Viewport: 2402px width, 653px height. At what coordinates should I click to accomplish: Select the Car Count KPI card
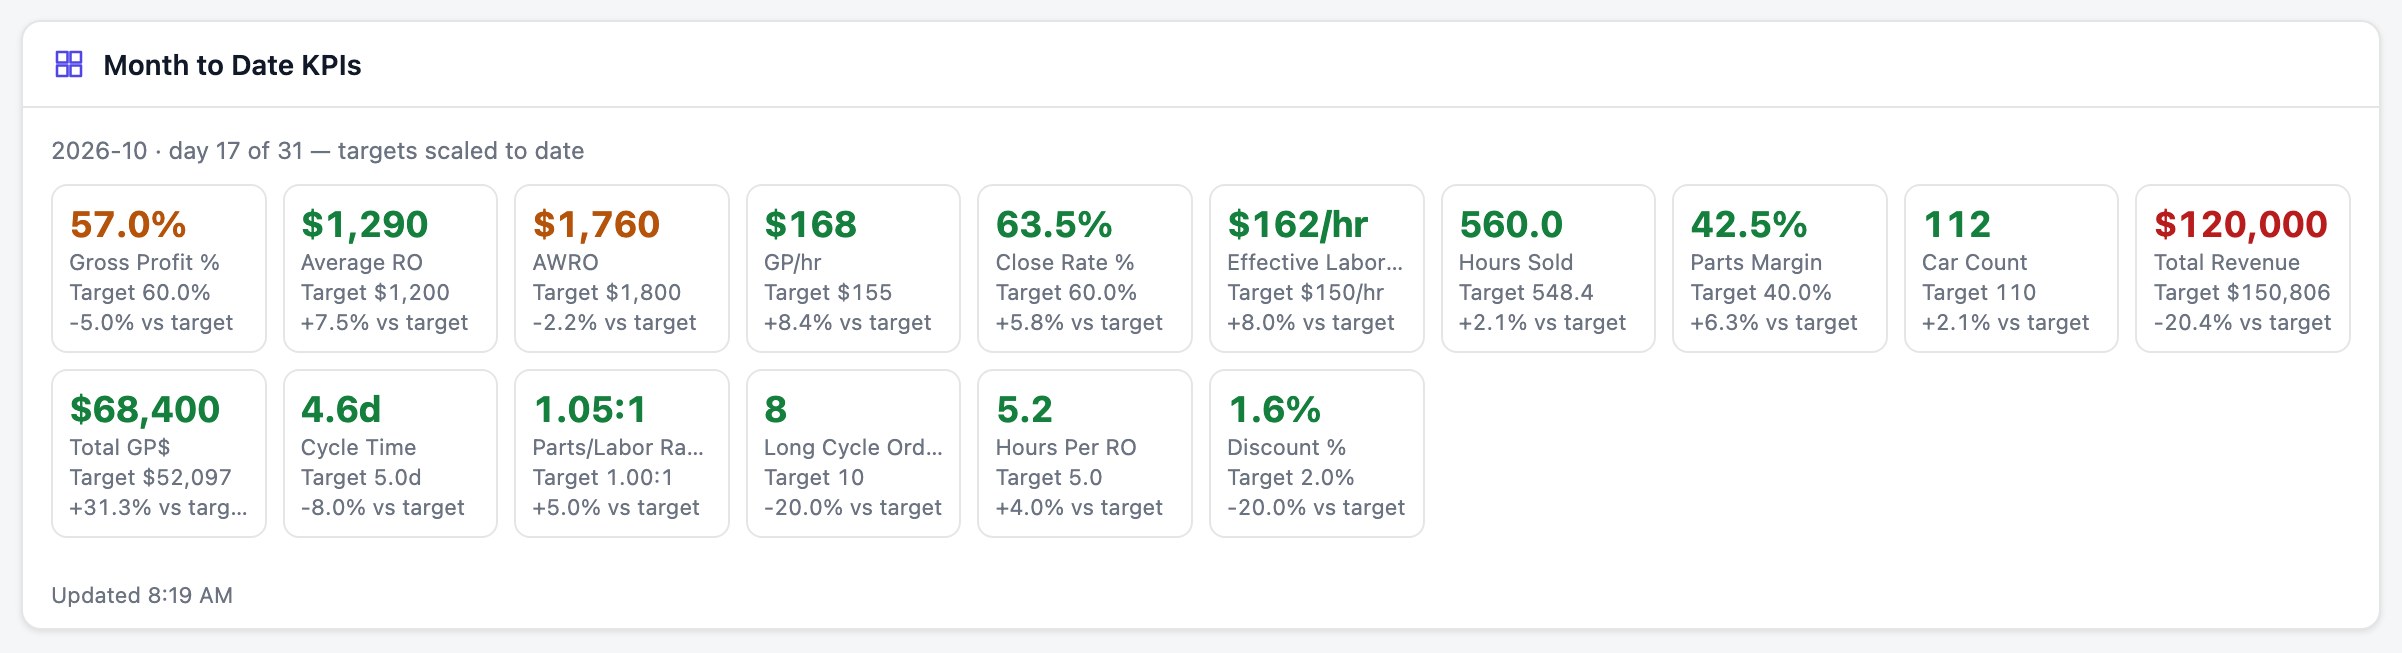click(x=2011, y=268)
